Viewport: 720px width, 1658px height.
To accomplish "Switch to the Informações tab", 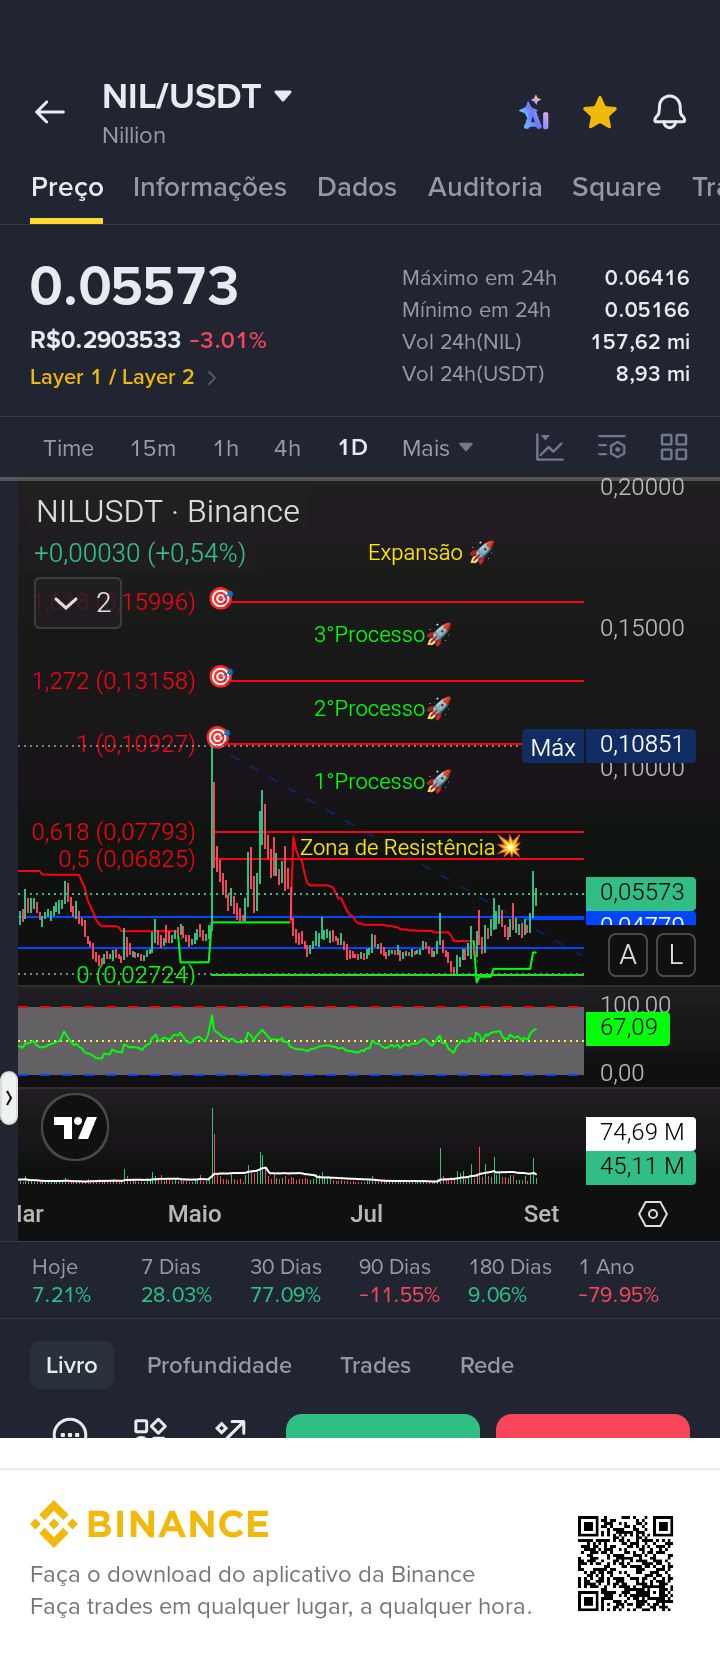I will [x=209, y=187].
